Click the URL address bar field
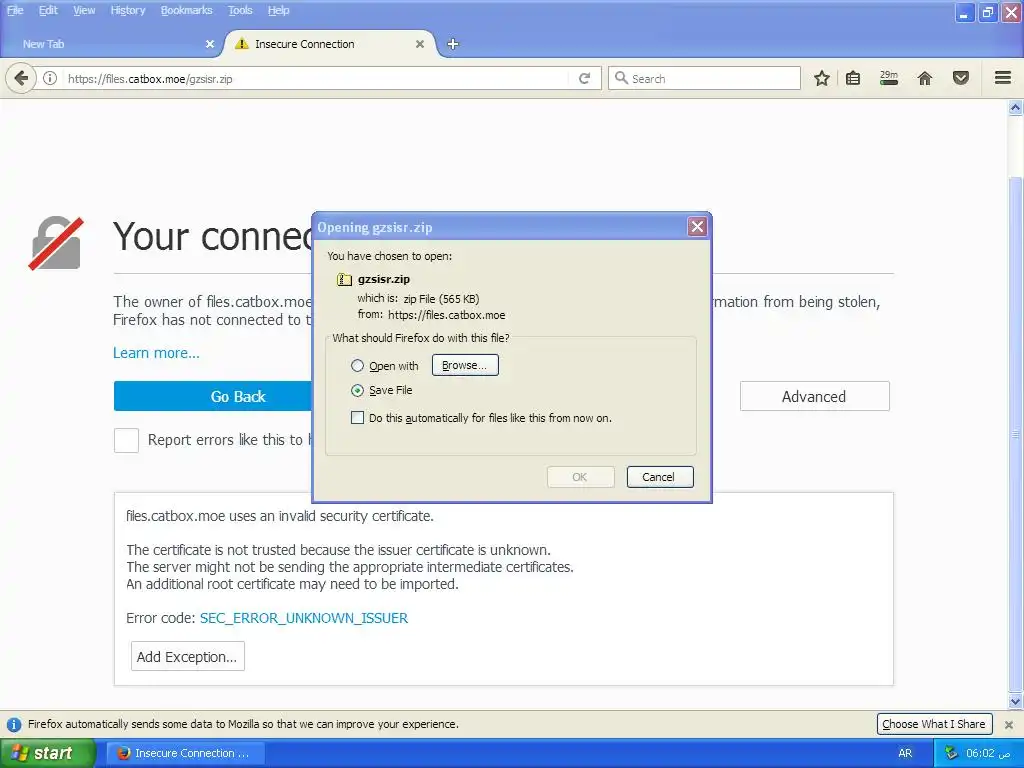 point(317,78)
